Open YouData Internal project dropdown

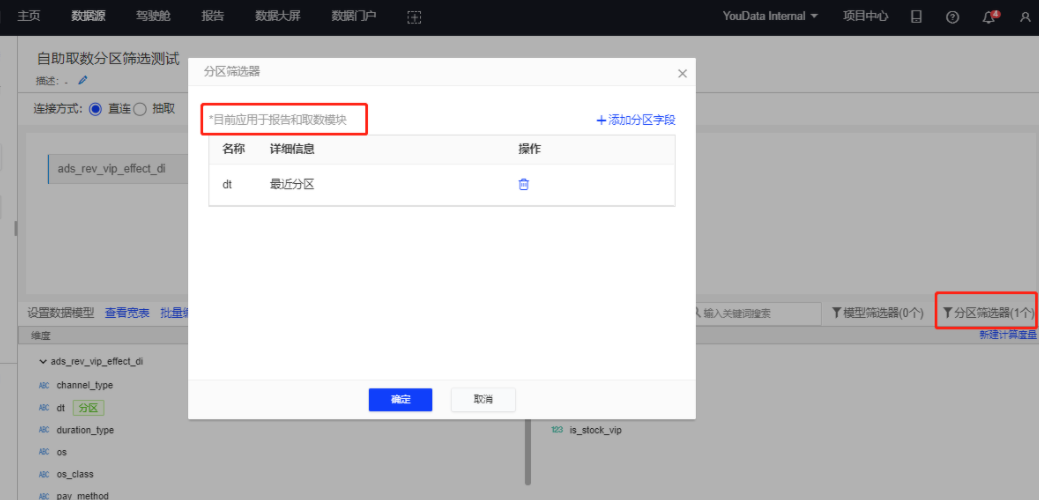(770, 16)
